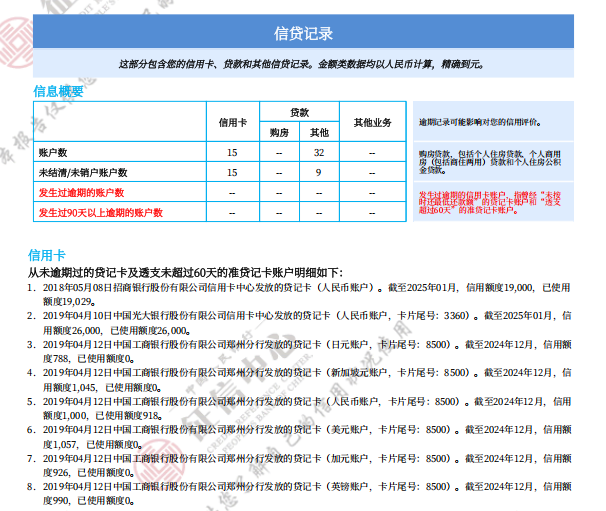Select the 购房 sub-column header

coord(279,133)
